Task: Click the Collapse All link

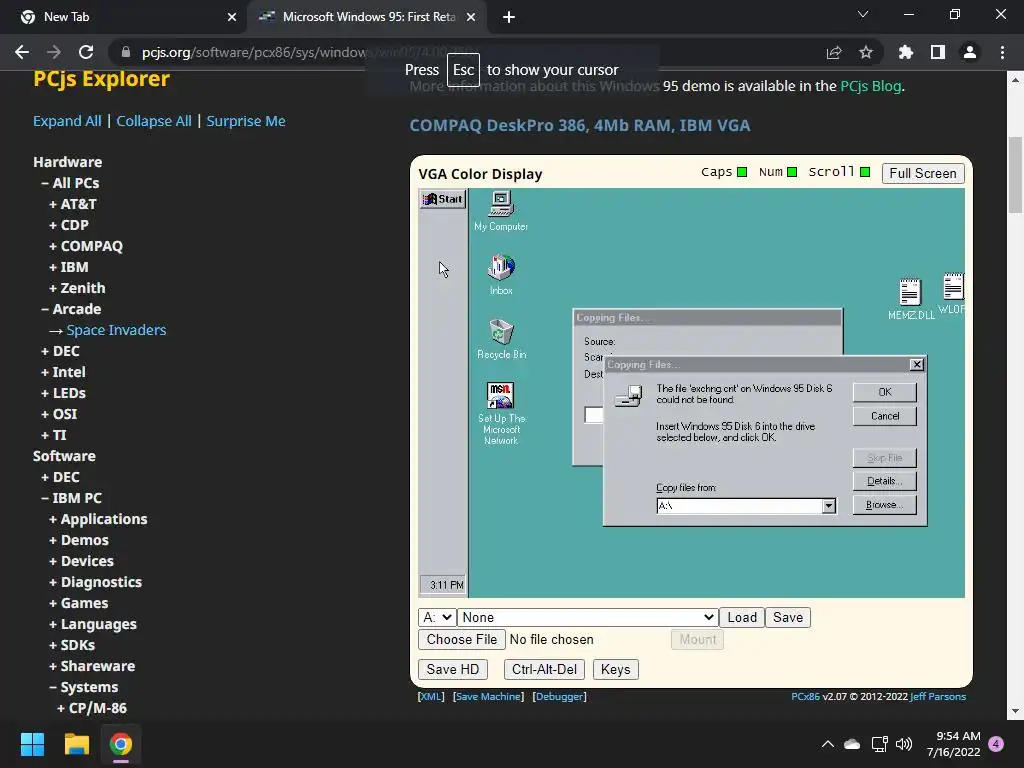Action: 153,121
